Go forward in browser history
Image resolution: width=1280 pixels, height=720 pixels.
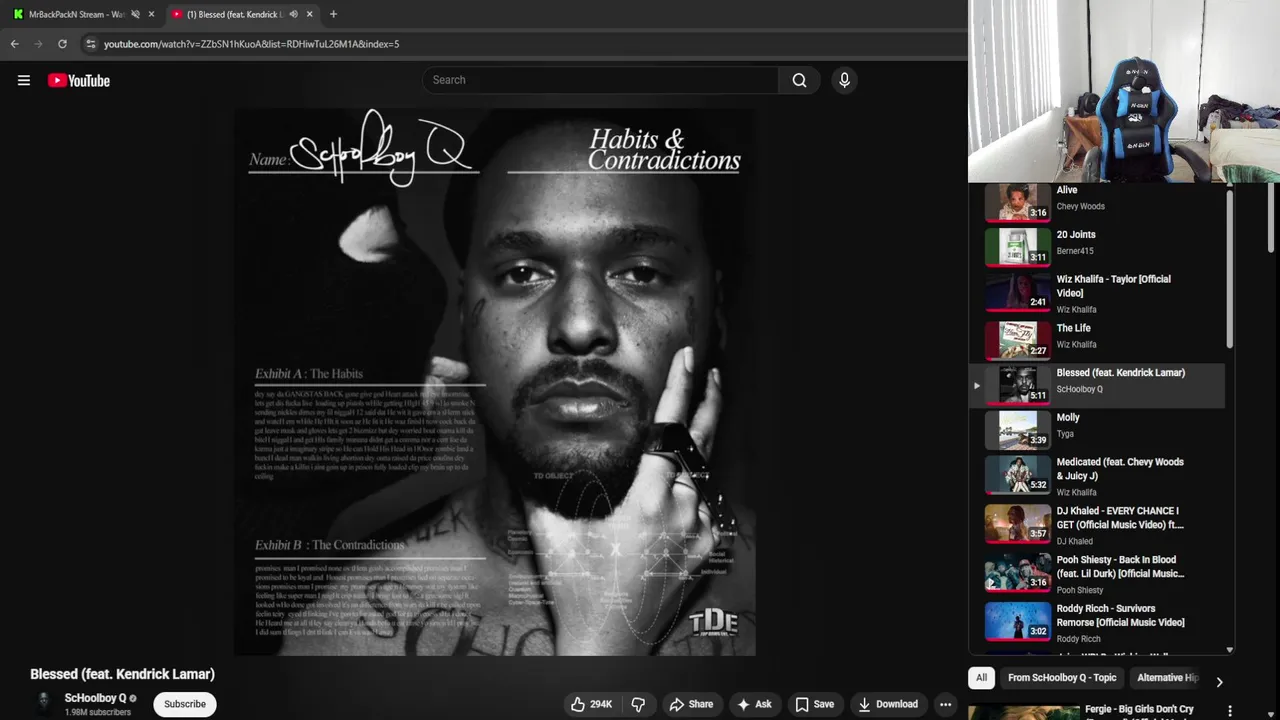coord(38,44)
